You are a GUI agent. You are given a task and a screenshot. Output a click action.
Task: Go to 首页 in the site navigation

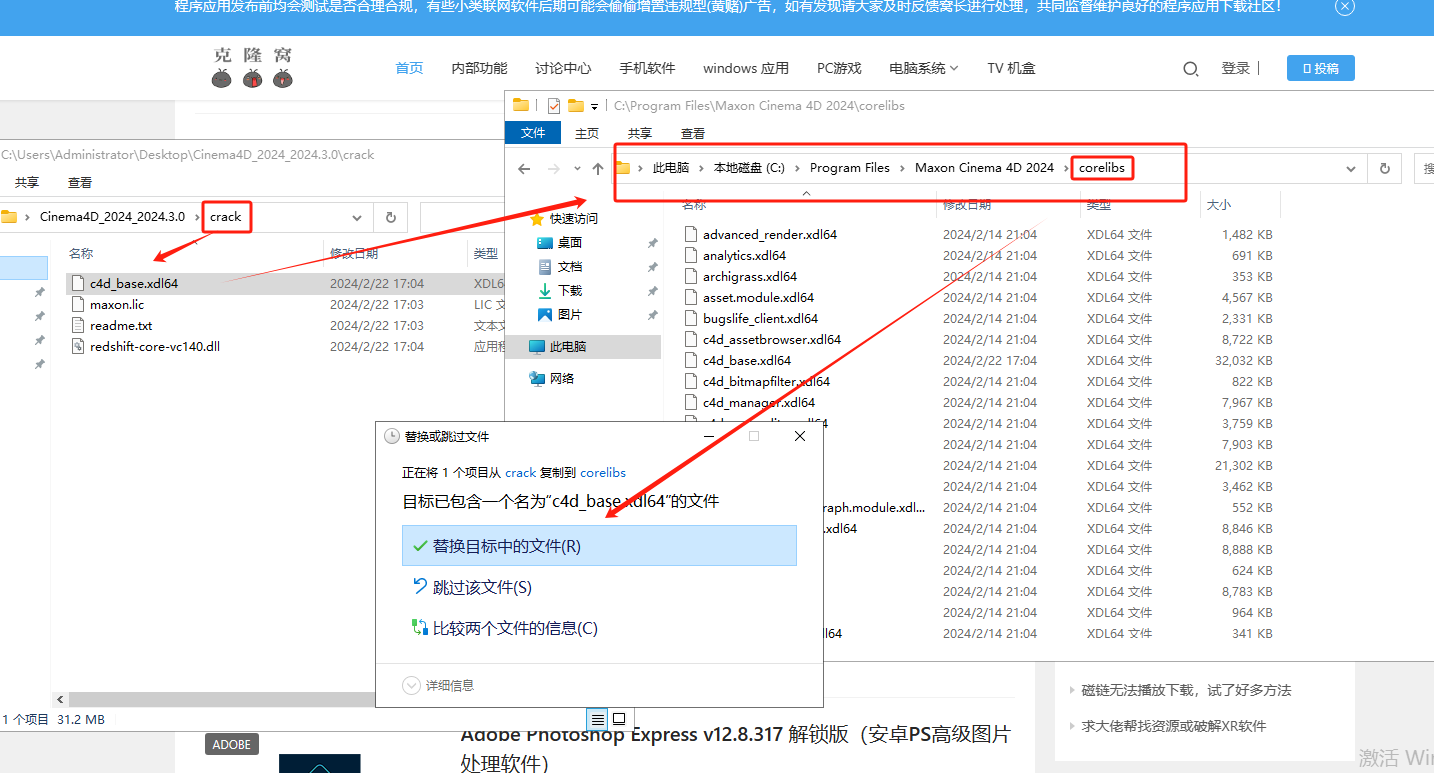click(409, 68)
